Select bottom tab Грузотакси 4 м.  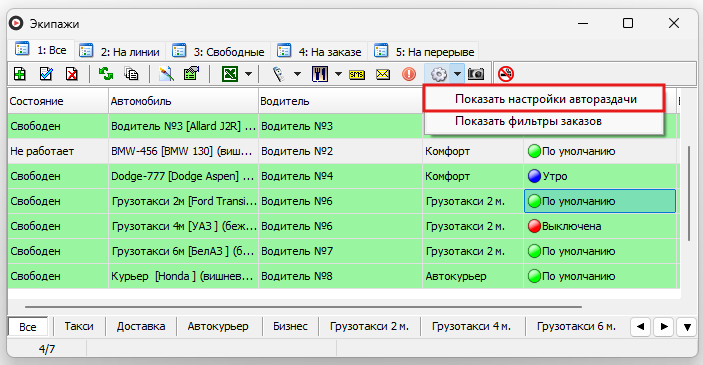click(471, 326)
